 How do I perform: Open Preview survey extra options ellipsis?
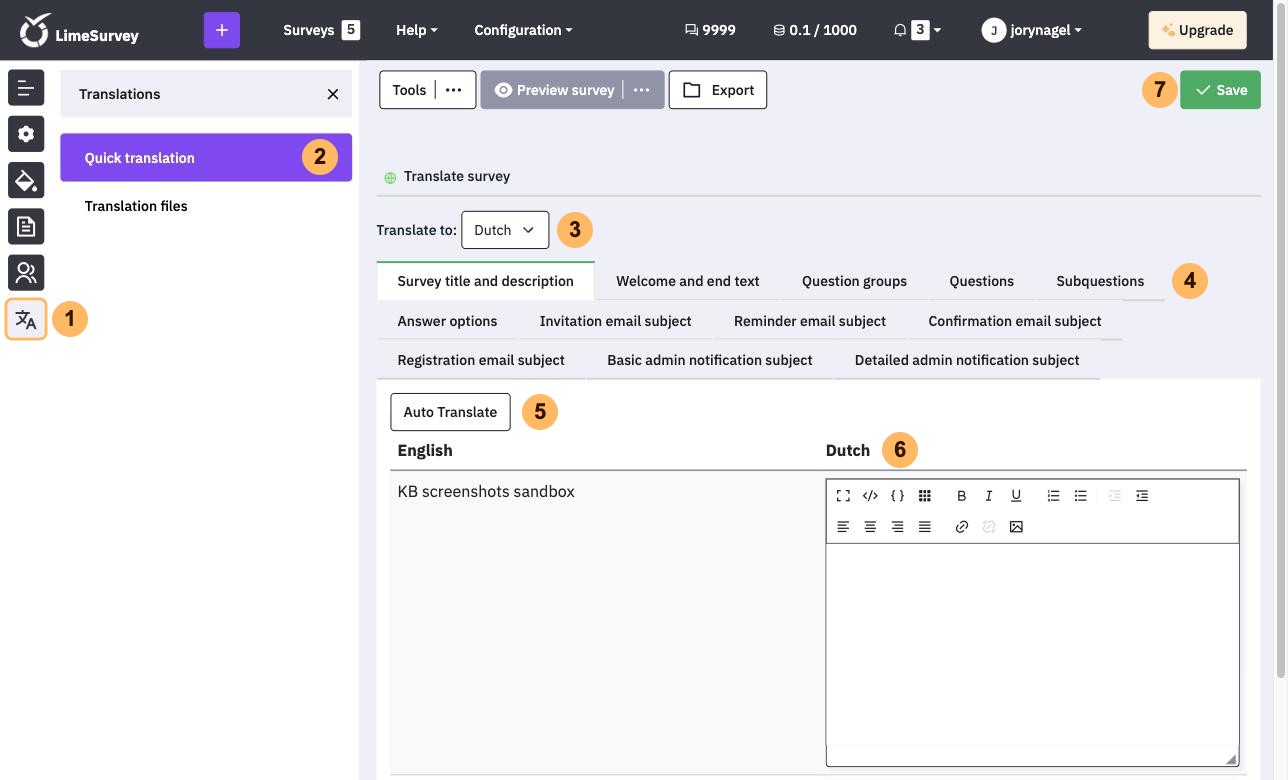[x=642, y=90]
